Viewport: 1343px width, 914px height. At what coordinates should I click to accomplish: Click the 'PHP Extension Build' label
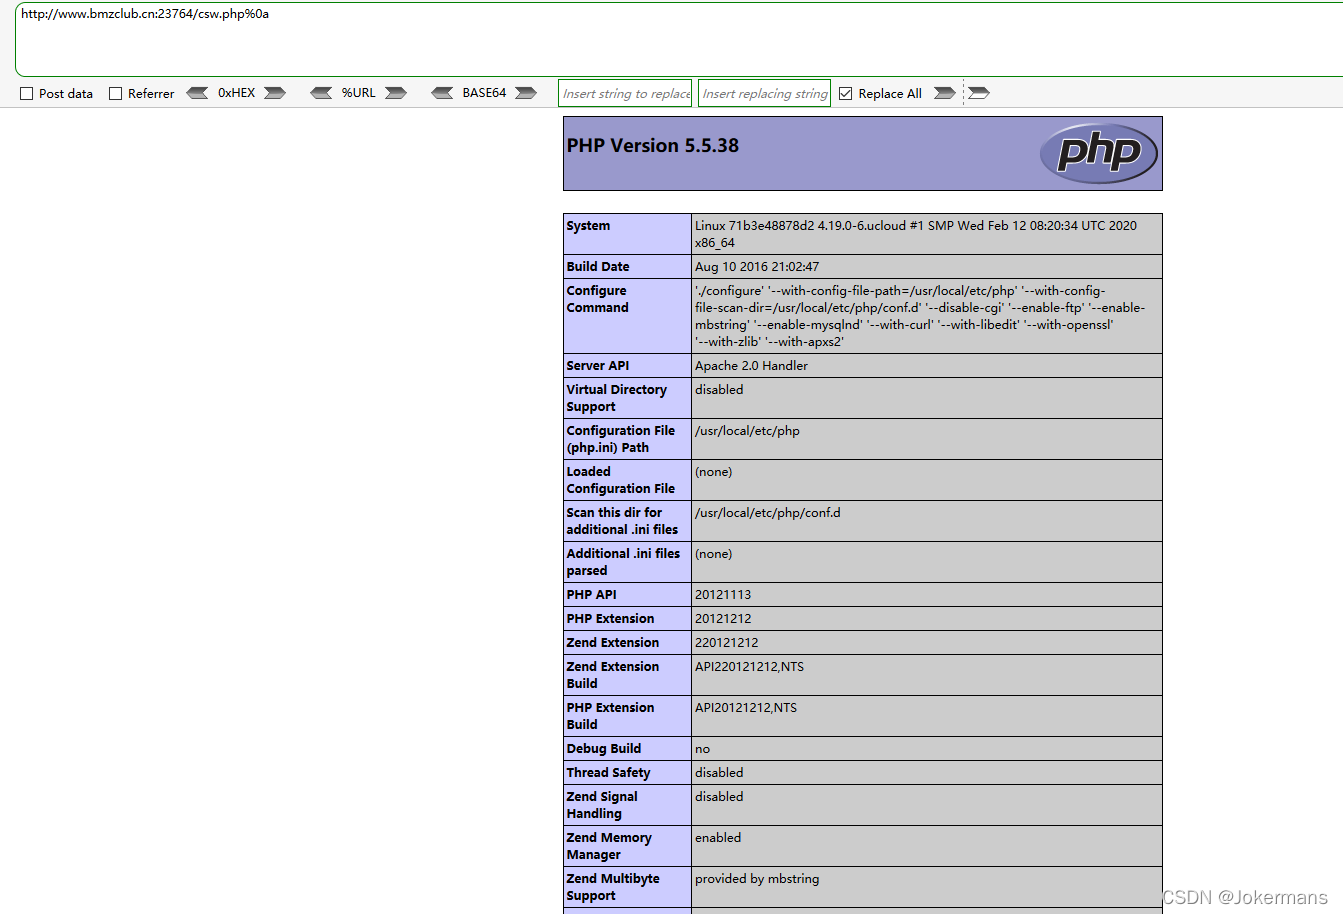(x=610, y=716)
